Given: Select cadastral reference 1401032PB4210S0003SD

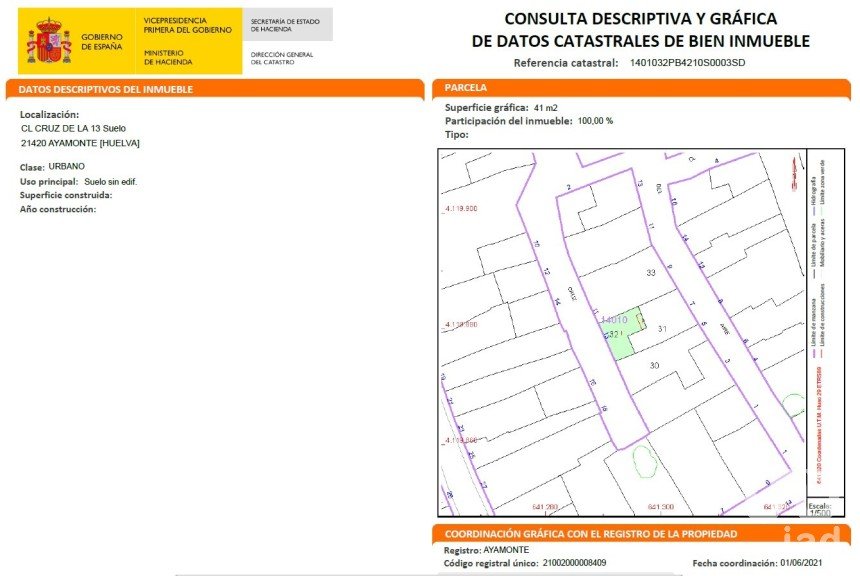Looking at the screenshot, I should [x=687, y=63].
